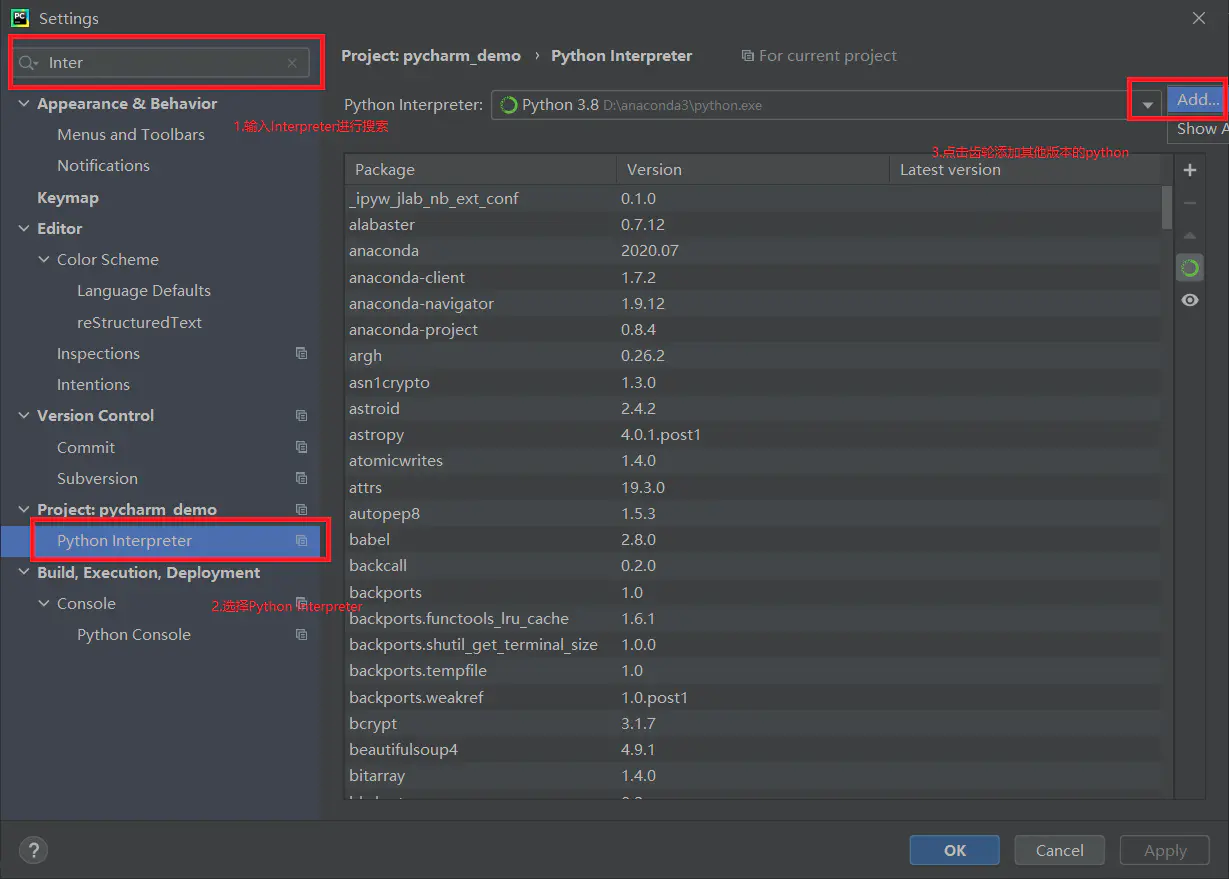
Task: Select the bitarray package row
Action: [x=753, y=775]
